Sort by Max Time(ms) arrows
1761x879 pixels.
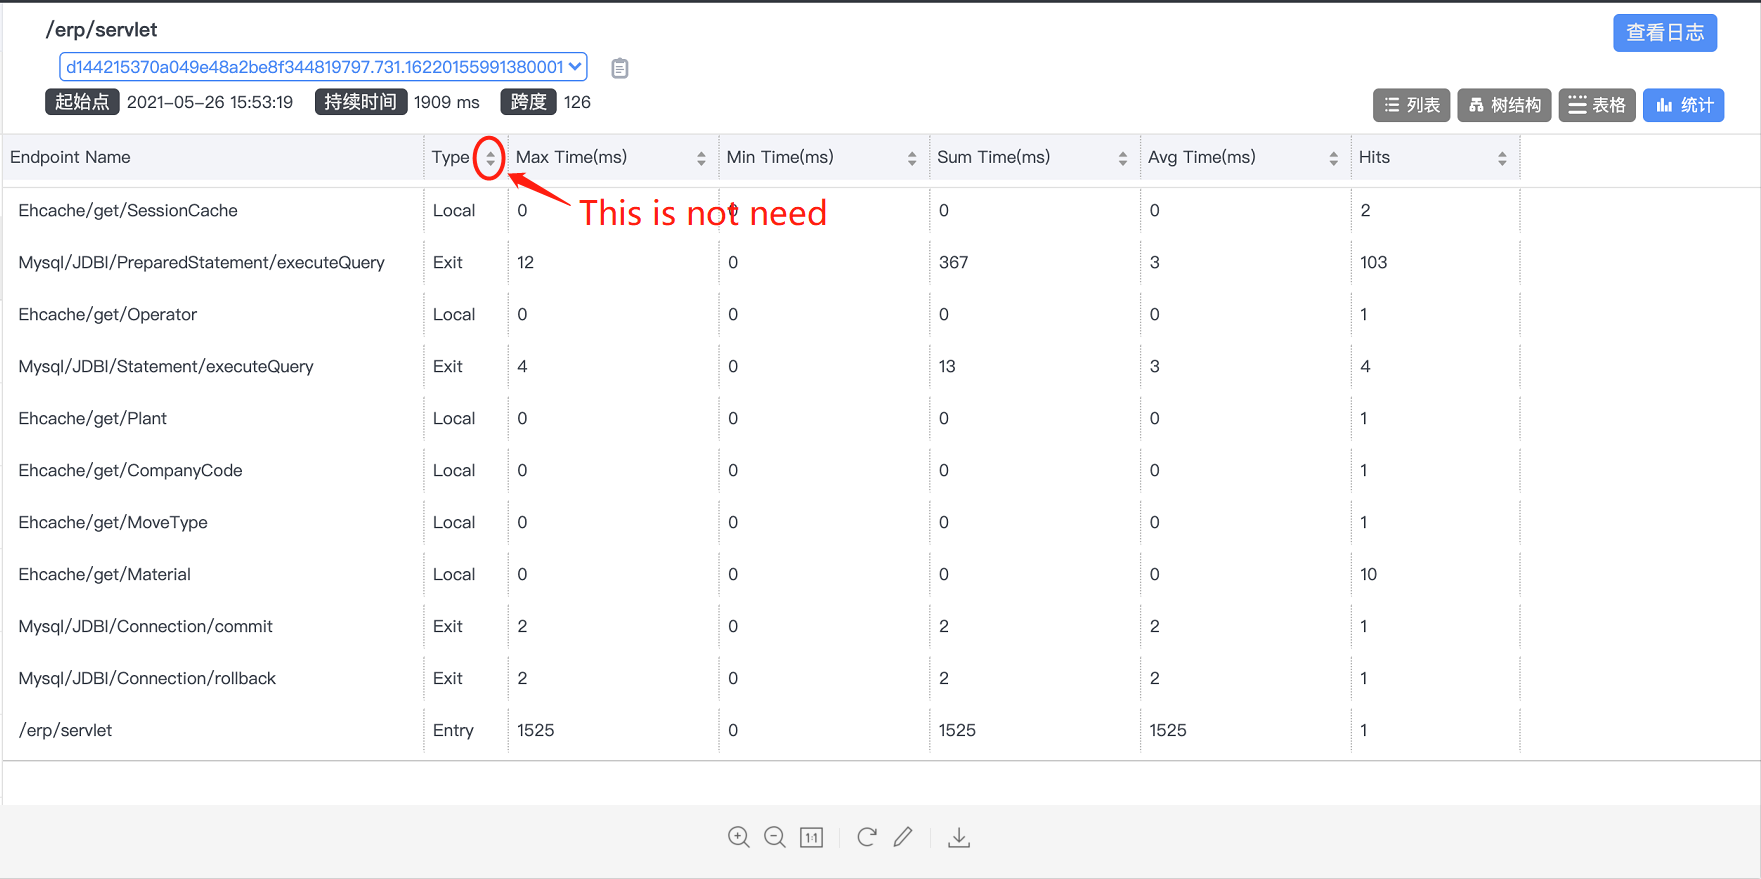pos(701,158)
